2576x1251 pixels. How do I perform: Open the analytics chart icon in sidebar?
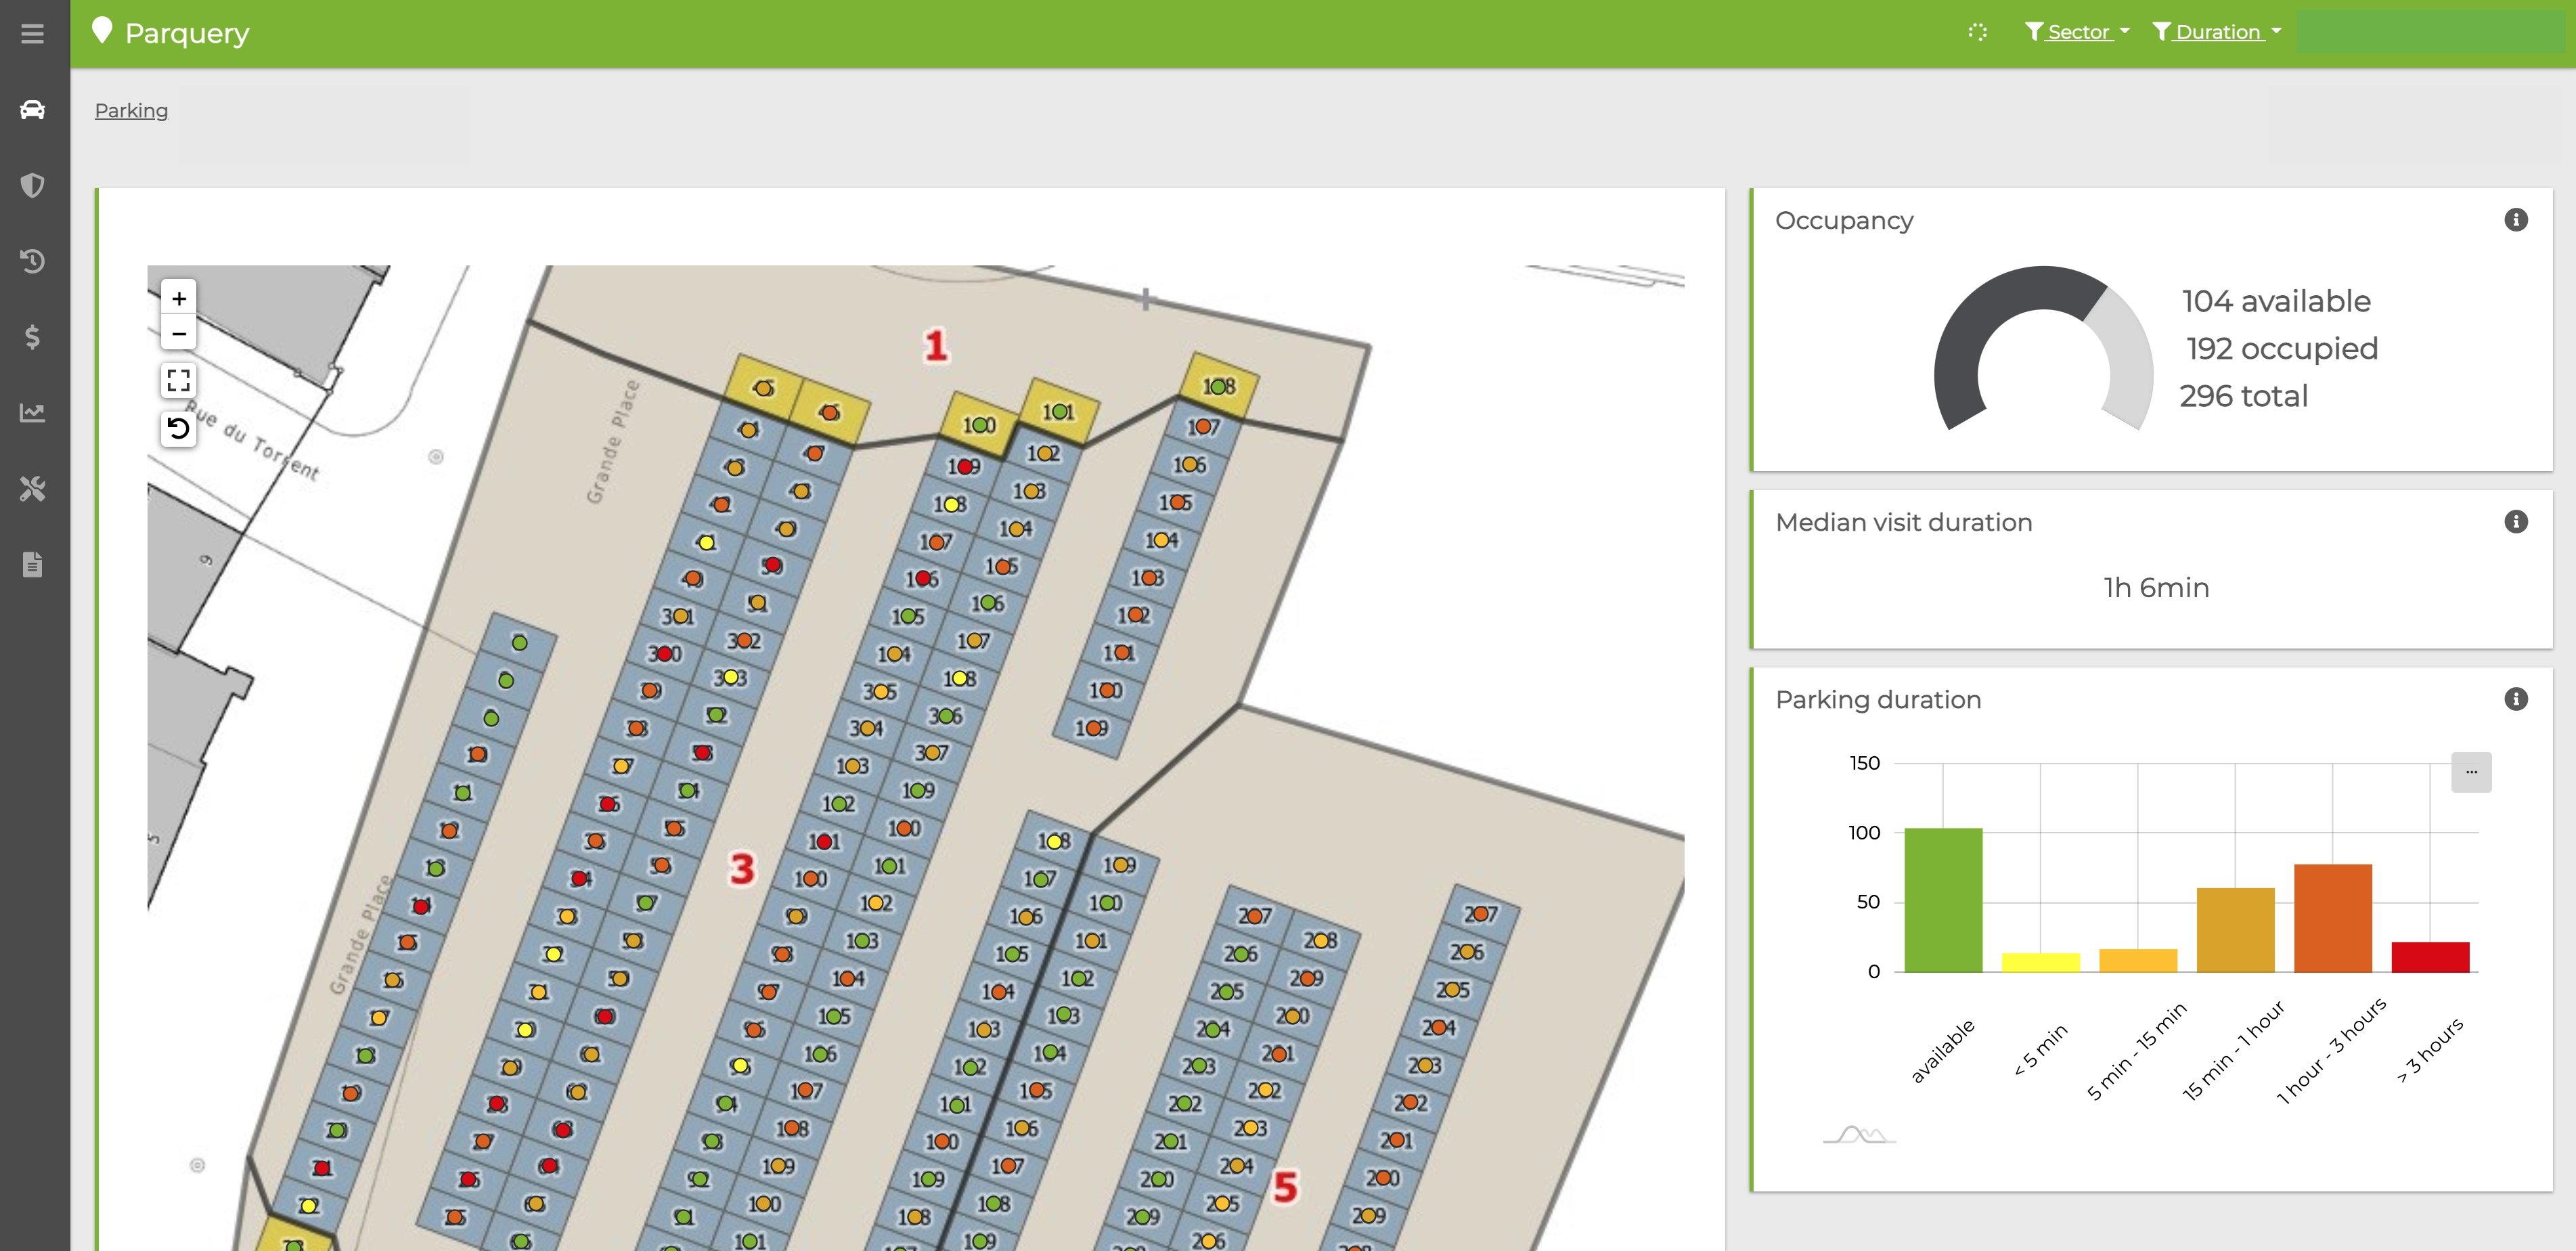(x=33, y=413)
